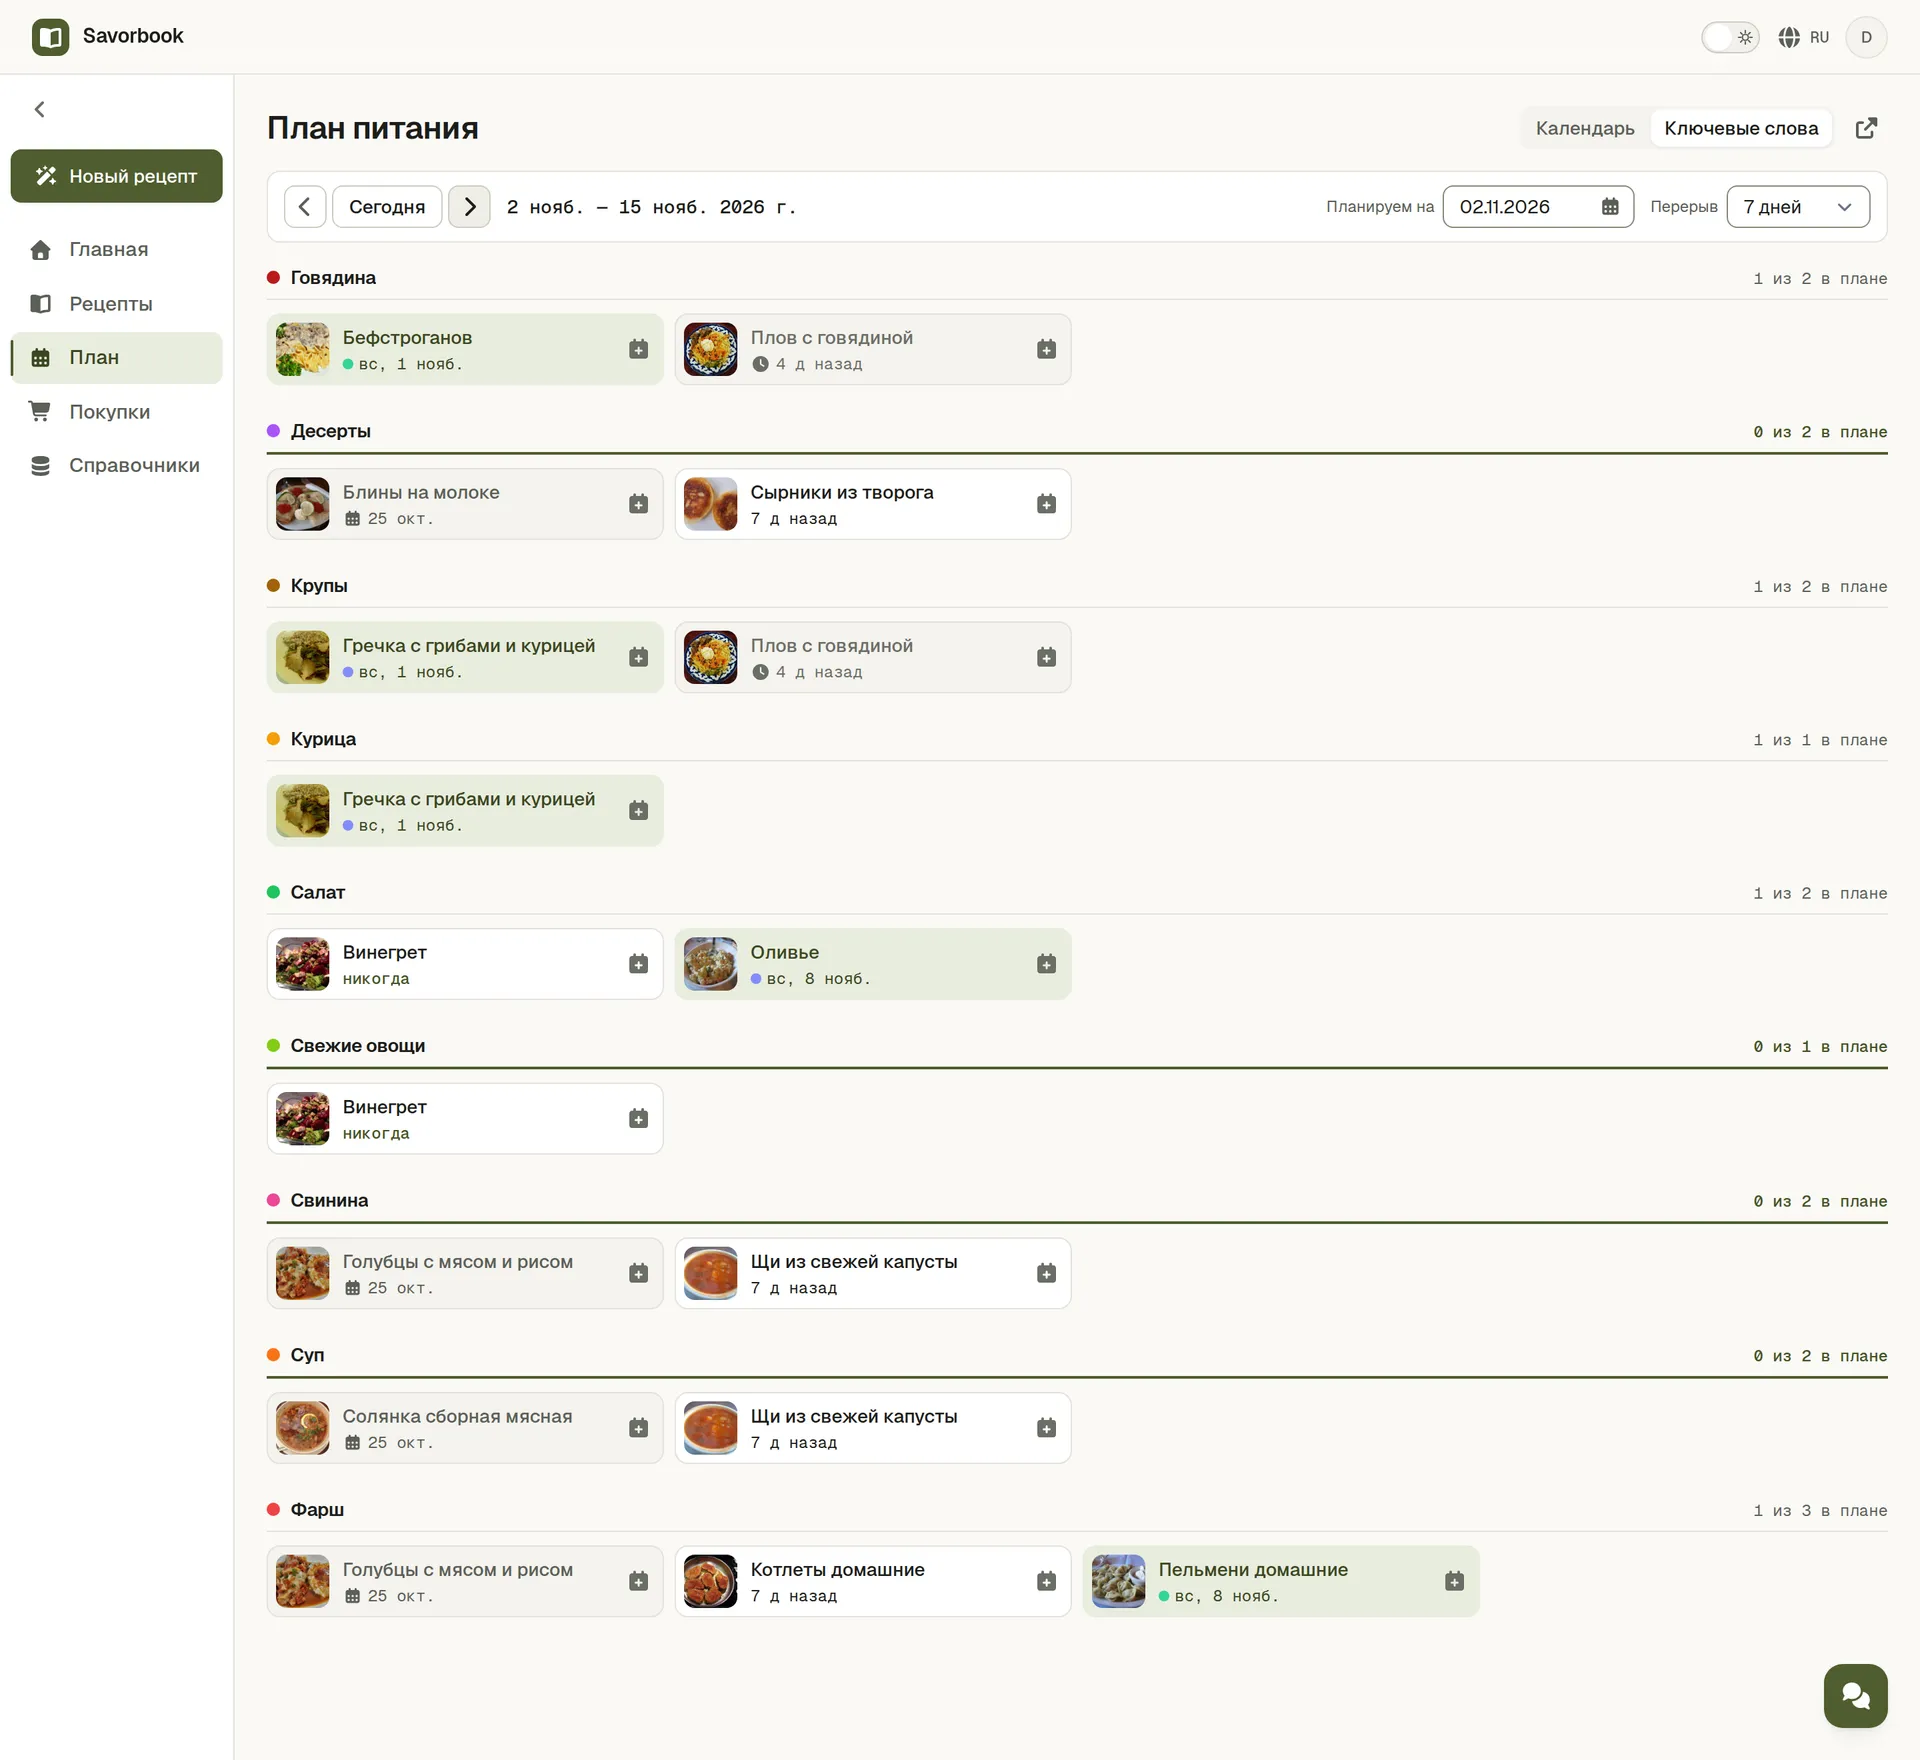
Task: Add Солянка сборная мясная via calendar-plus icon
Action: click(639, 1428)
